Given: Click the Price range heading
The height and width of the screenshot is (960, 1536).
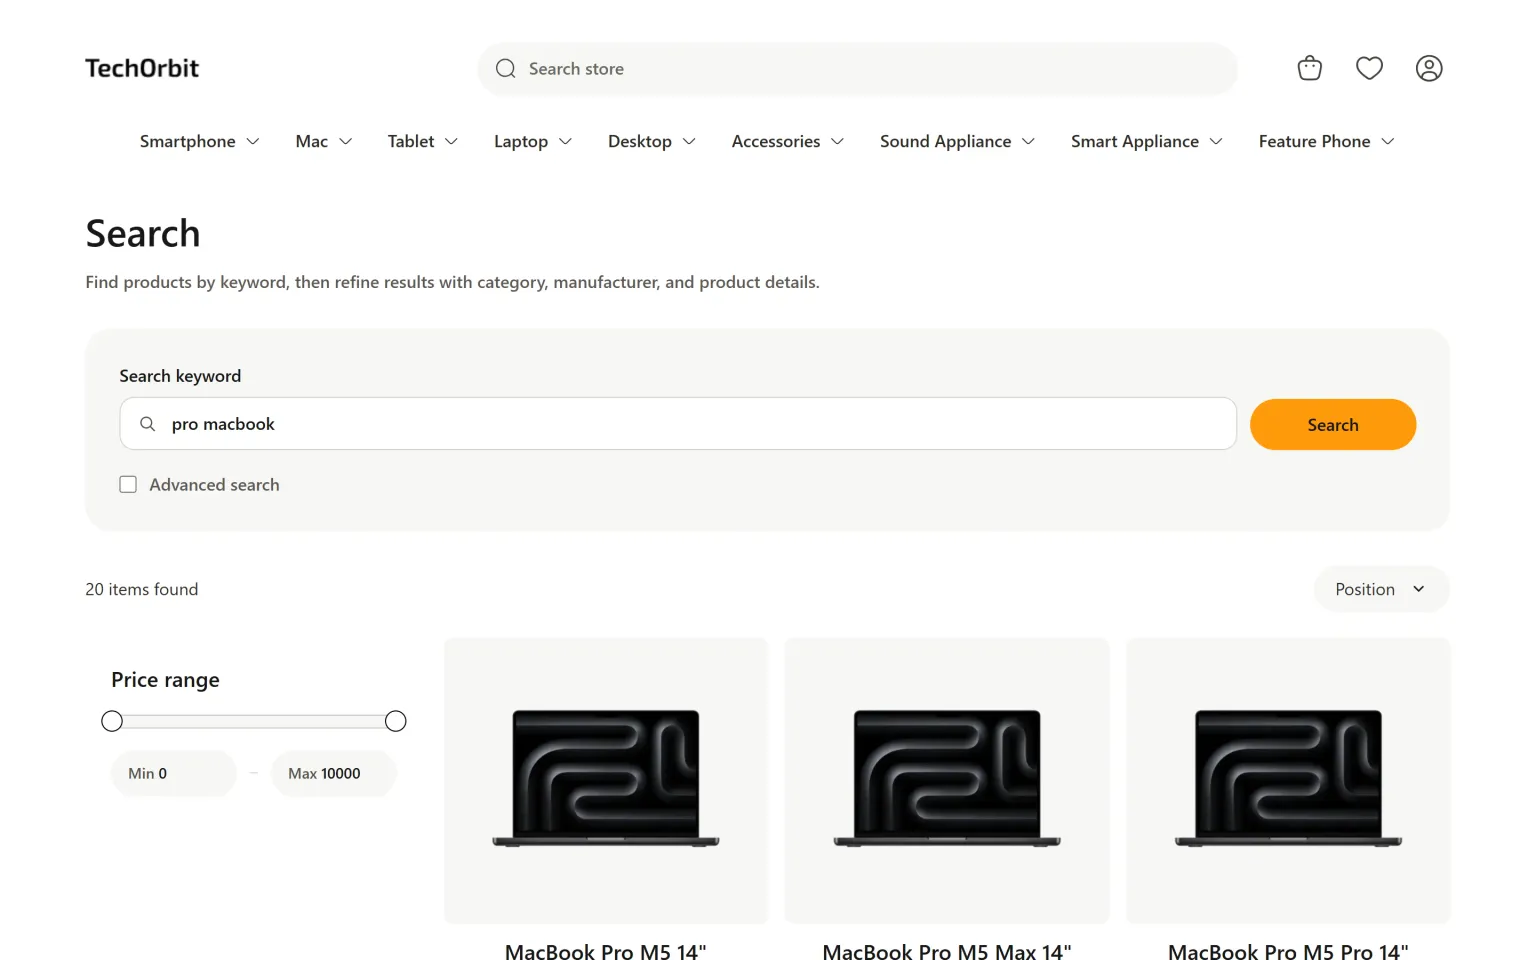Looking at the screenshot, I should (165, 680).
